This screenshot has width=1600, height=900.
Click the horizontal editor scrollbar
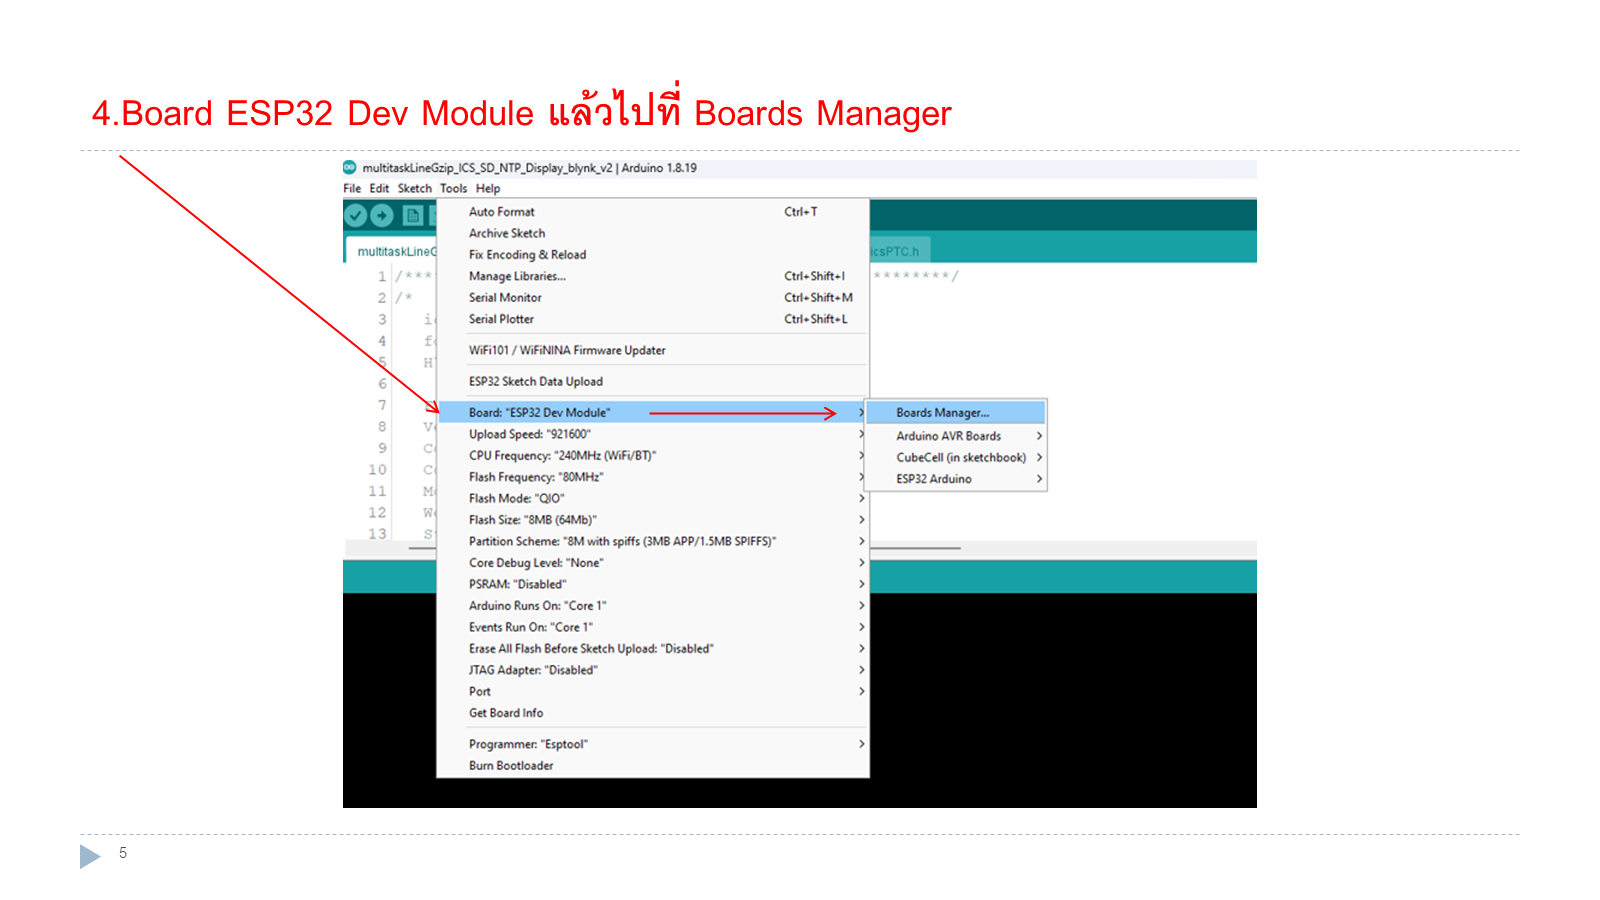(916, 548)
